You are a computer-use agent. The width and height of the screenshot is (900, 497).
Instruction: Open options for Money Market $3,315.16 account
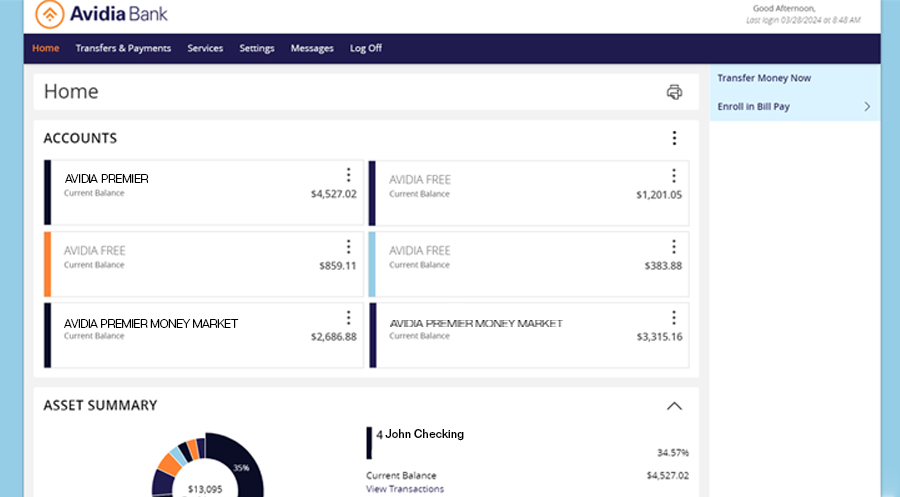pyautogui.click(x=674, y=318)
